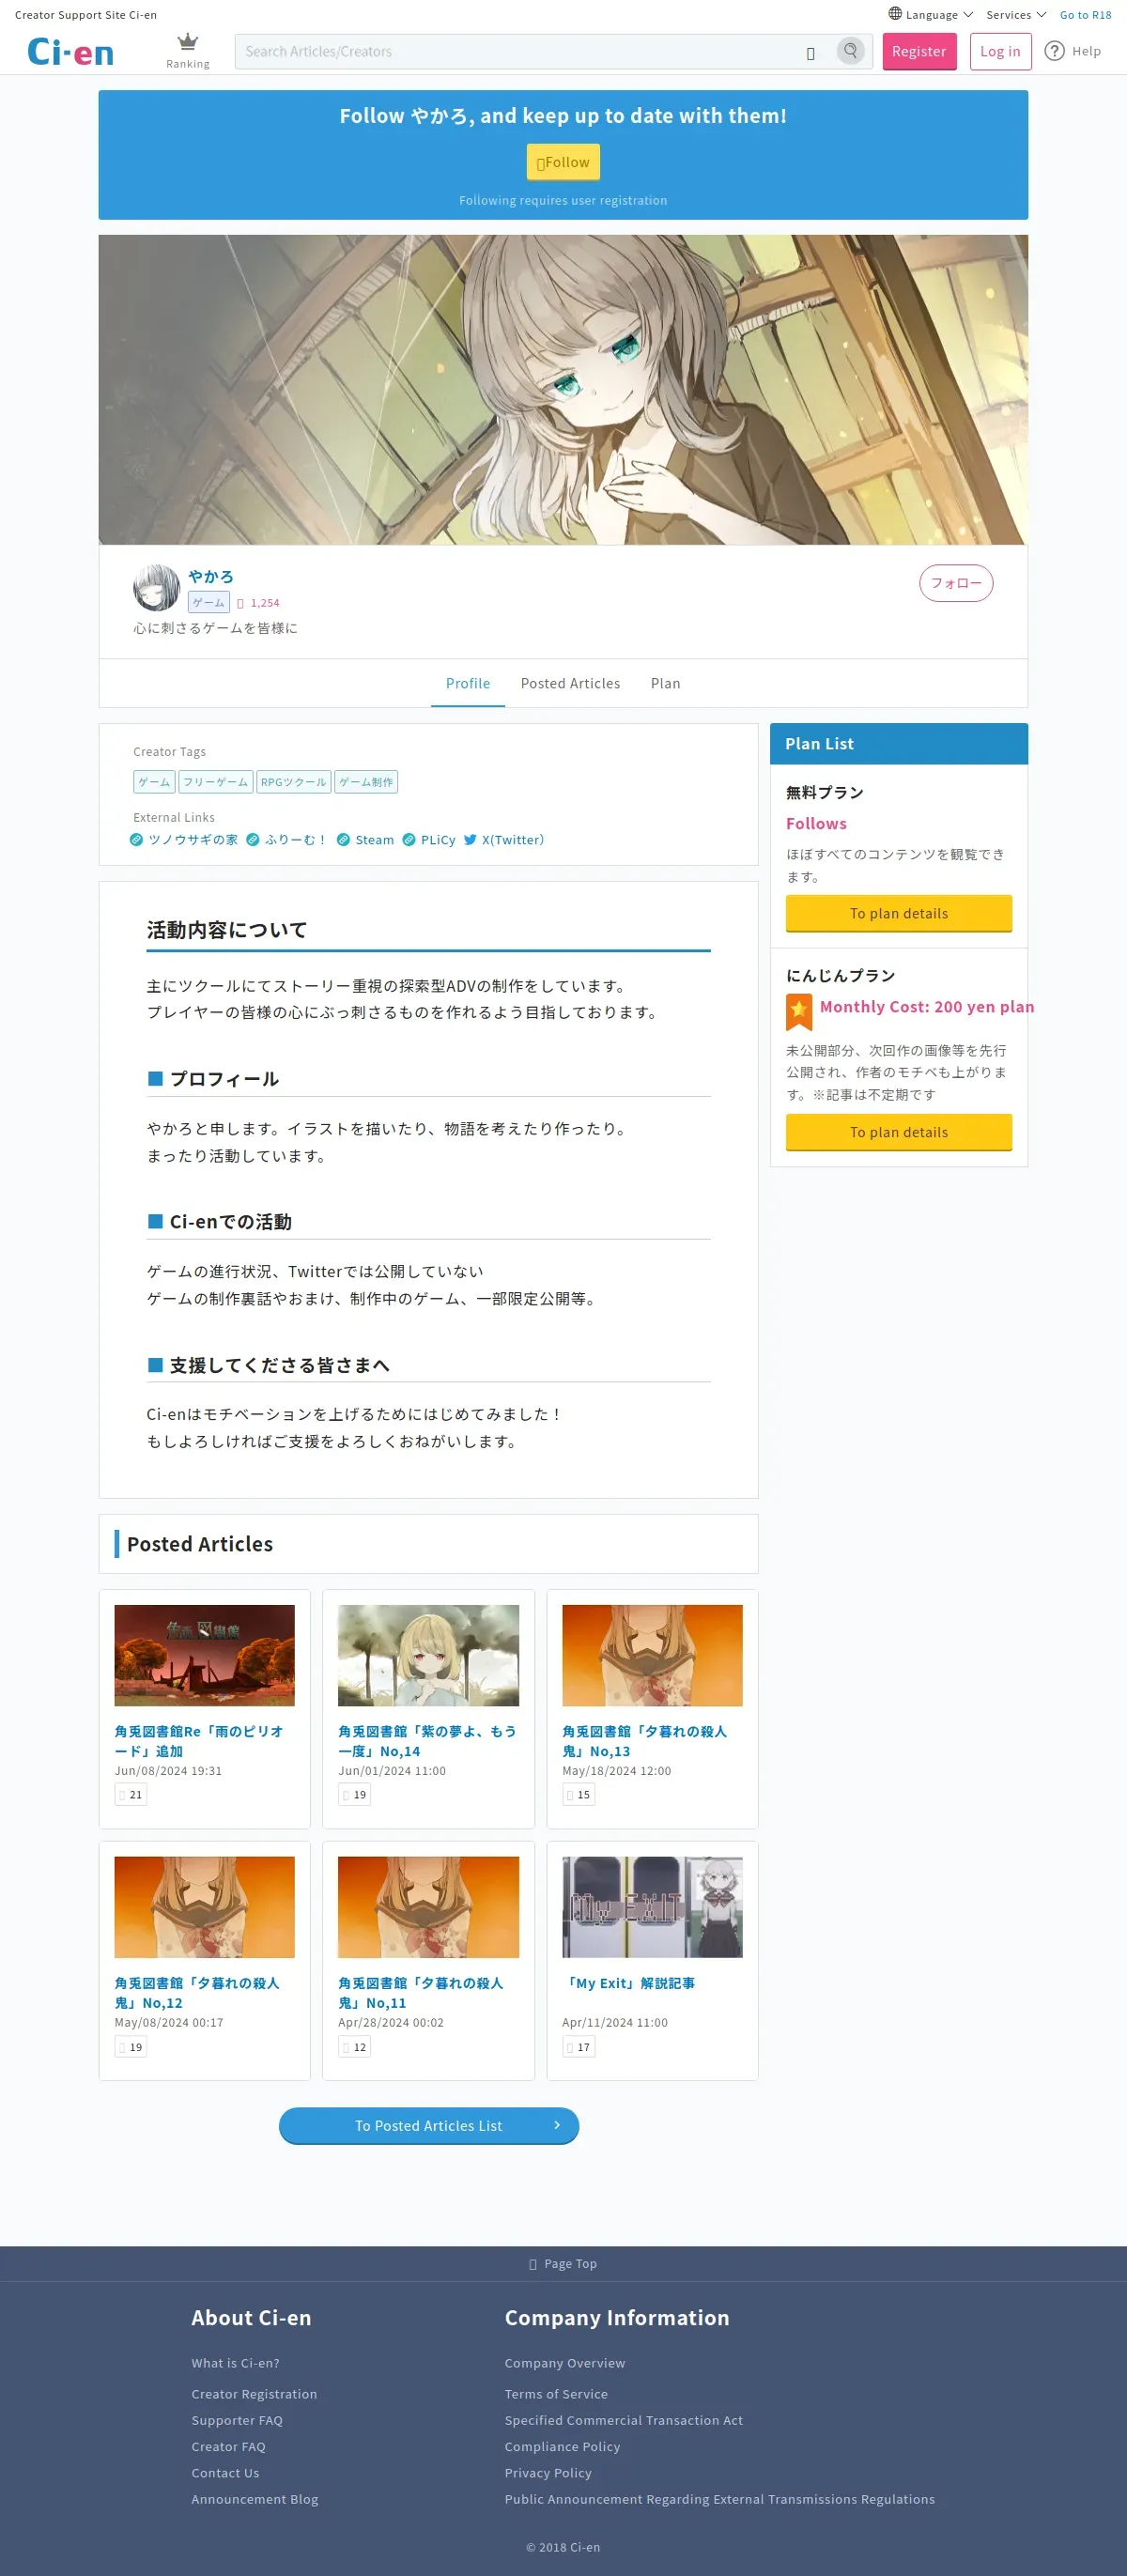Click the フォロー outlined button
The width and height of the screenshot is (1127, 2576).
pyautogui.click(x=956, y=583)
